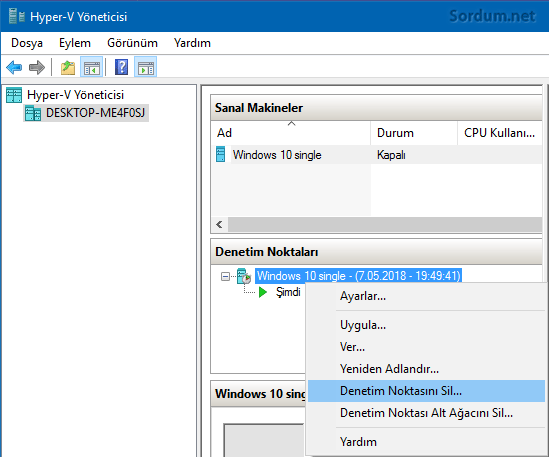Click Denetim Noktası Alt Ağacını Sil...
Image resolution: width=549 pixels, height=457 pixels.
pos(426,413)
